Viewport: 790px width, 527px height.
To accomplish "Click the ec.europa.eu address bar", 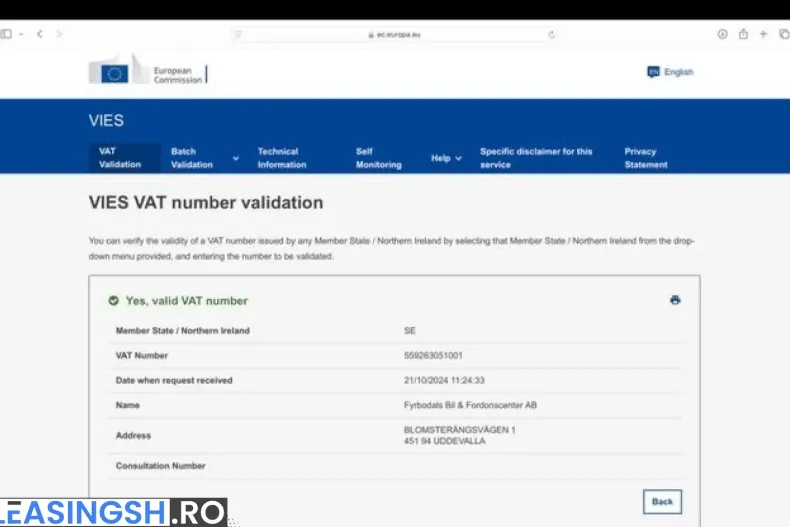I will (x=395, y=34).
